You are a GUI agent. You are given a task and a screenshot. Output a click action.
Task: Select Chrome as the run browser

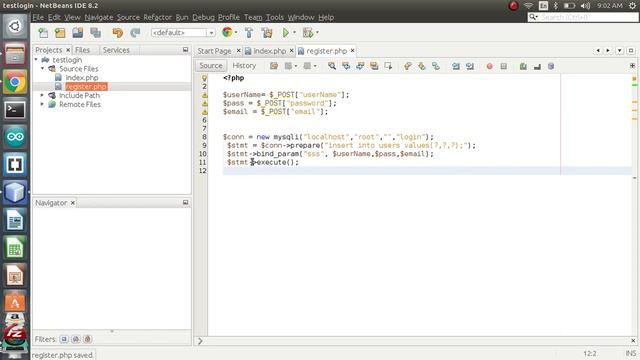227,32
